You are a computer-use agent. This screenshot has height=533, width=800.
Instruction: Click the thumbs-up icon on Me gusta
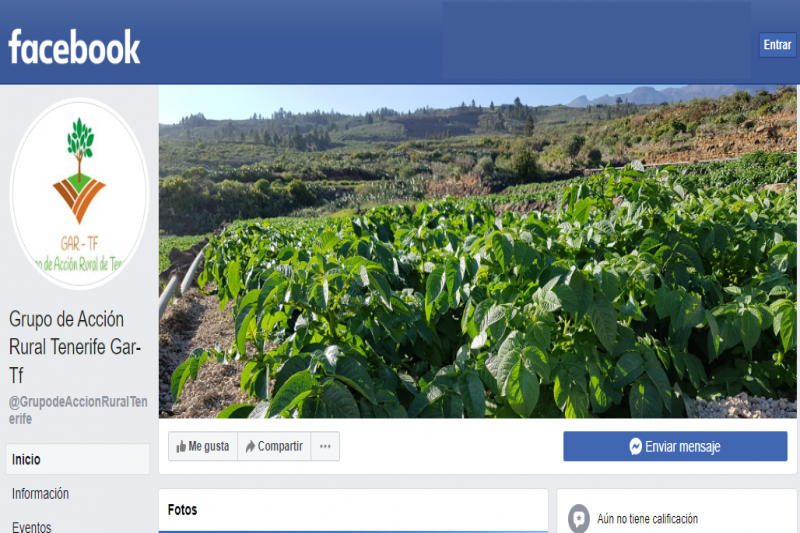coord(181,447)
